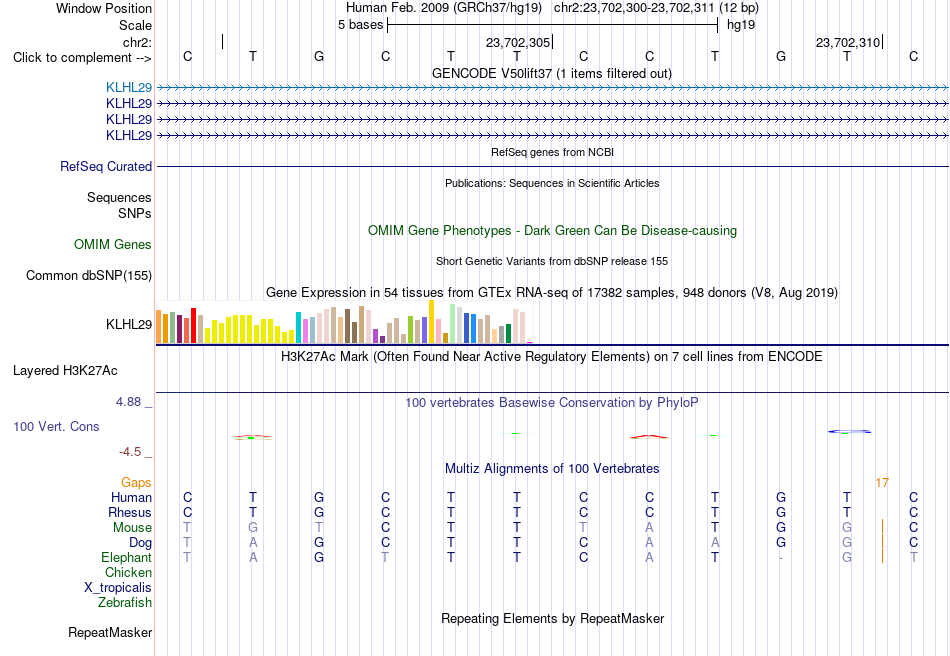The width and height of the screenshot is (950, 656).
Task: Open the RefSeq Curated track label
Action: (x=106, y=166)
